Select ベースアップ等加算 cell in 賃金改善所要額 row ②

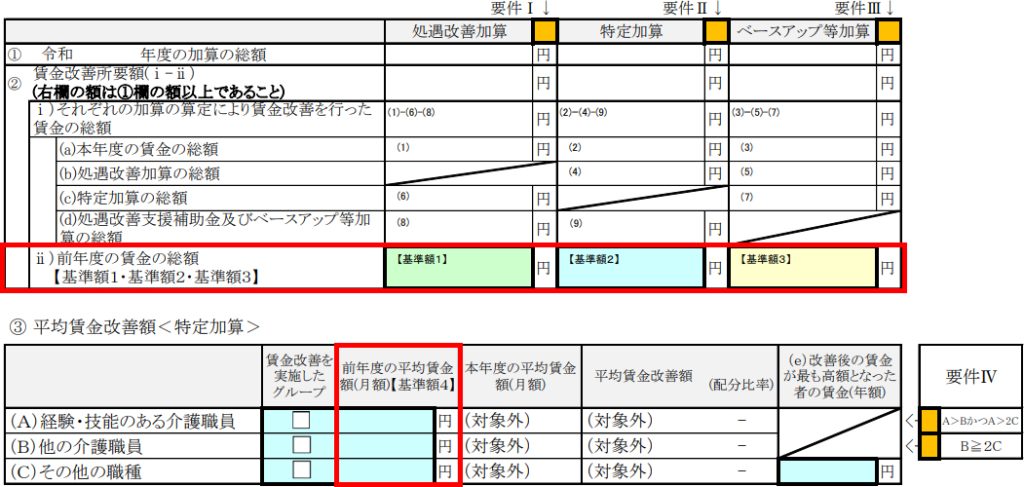tap(803, 83)
